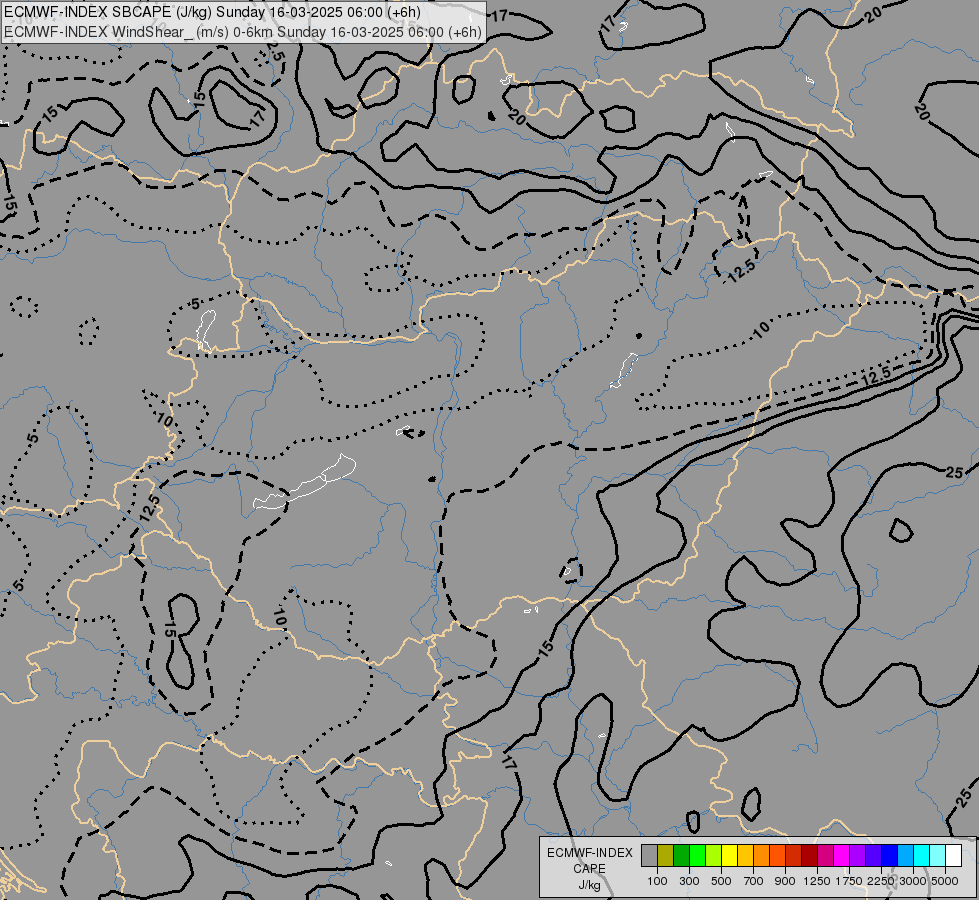Select the olive legend swatch after 100
Viewport: 979px width, 900px height.
(x=666, y=855)
